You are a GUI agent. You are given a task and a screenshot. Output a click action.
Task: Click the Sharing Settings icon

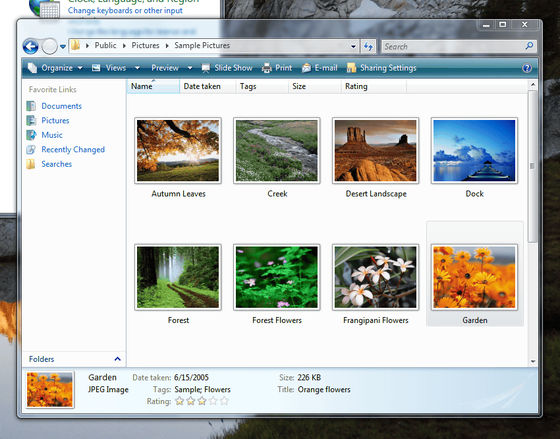pyautogui.click(x=351, y=68)
